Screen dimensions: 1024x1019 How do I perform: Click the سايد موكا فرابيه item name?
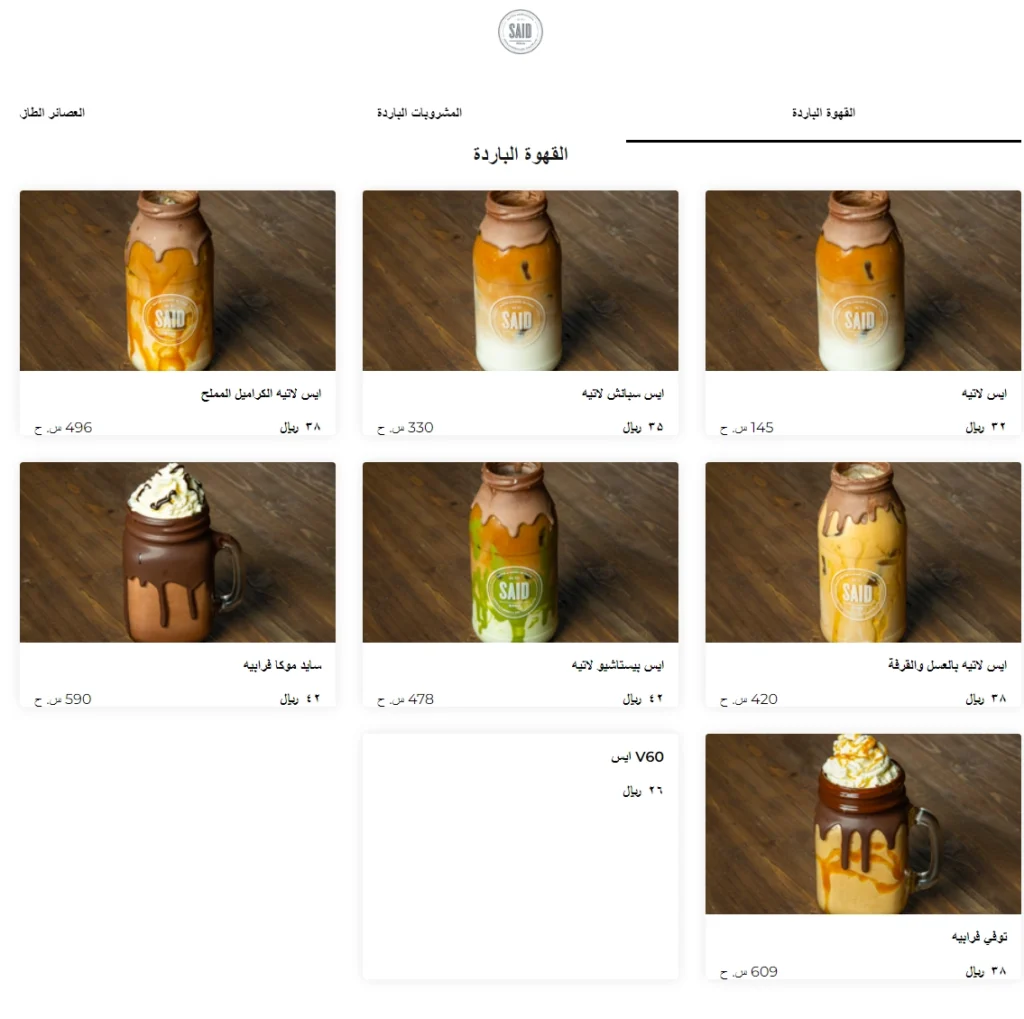(x=282, y=666)
